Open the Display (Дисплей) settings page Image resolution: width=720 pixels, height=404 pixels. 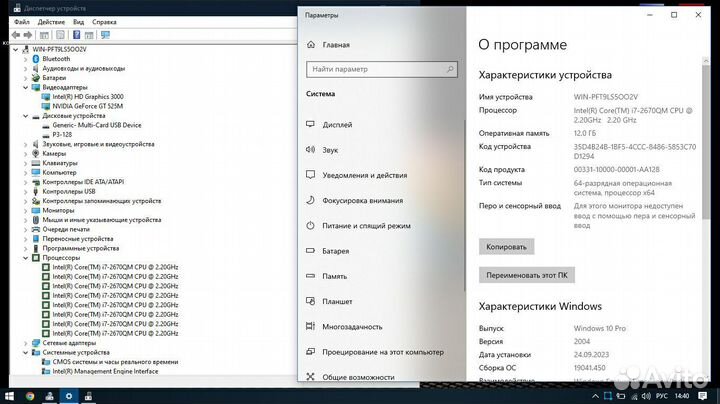click(336, 125)
